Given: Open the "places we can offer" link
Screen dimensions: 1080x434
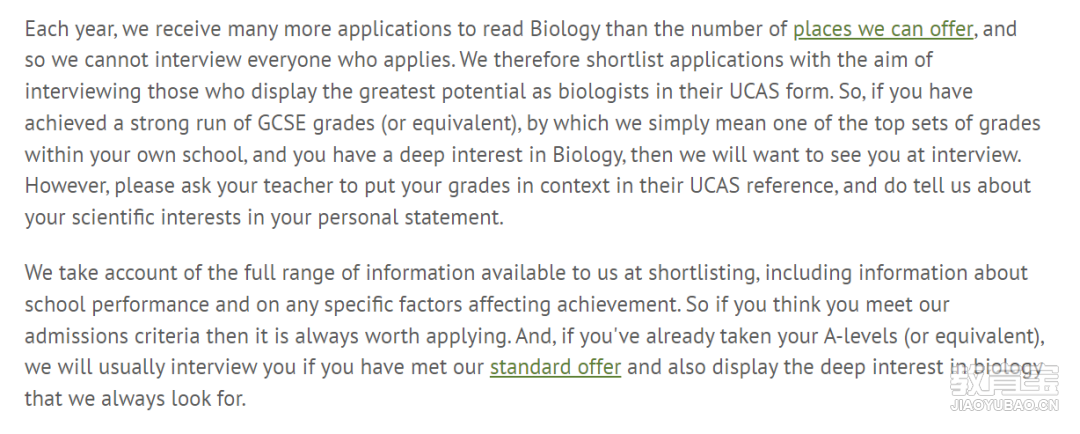Looking at the screenshot, I should point(883,30).
